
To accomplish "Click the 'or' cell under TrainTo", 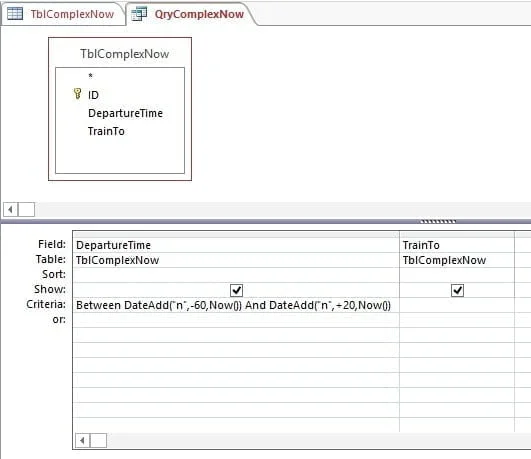I will coord(457,320).
